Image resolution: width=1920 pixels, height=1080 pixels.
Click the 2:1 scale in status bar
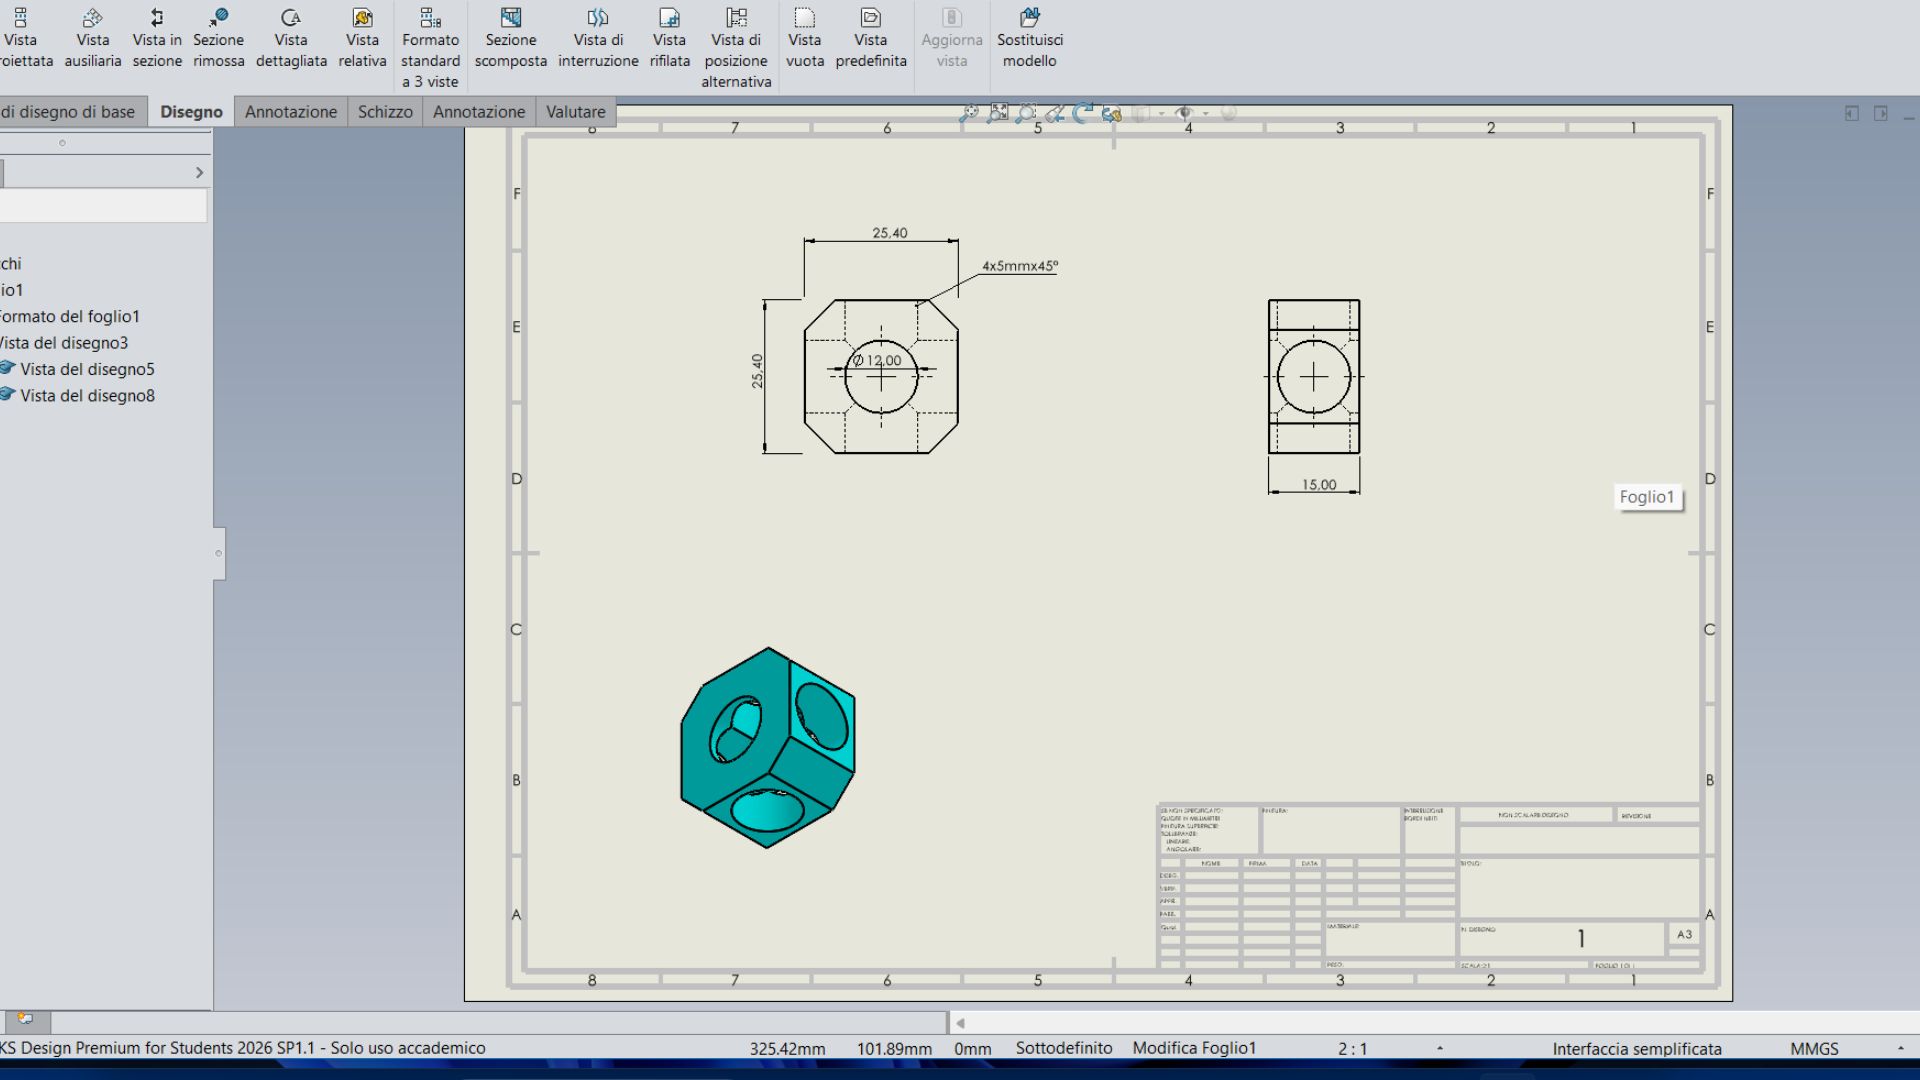1352,1049
